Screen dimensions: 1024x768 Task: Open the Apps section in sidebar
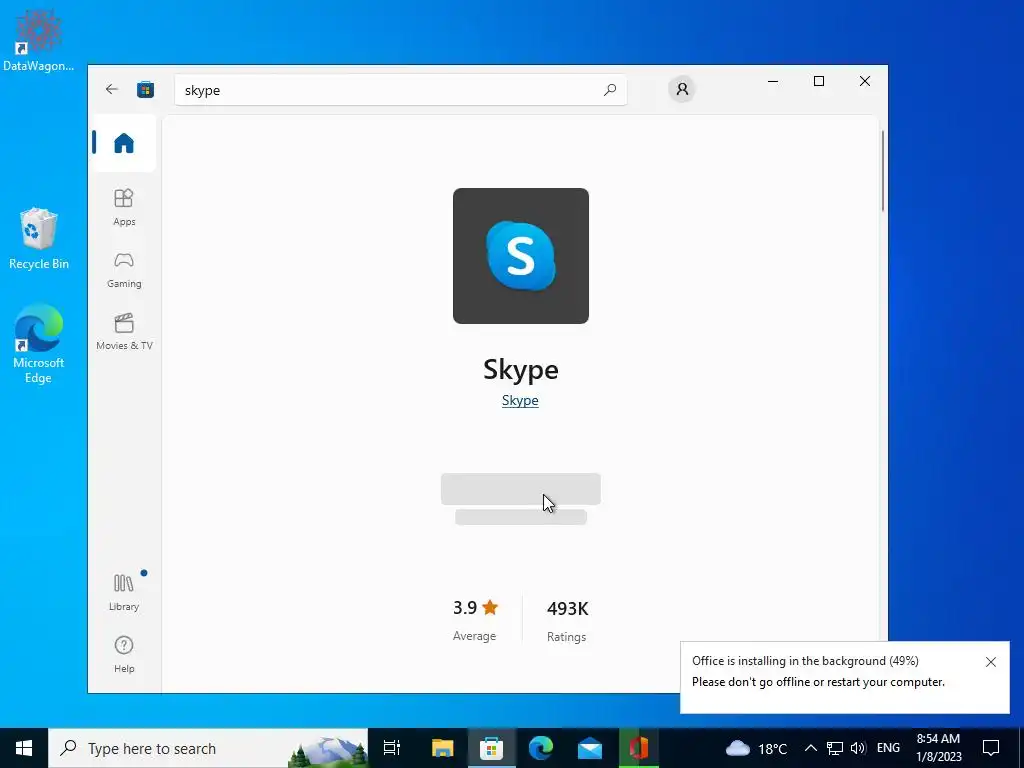(124, 207)
